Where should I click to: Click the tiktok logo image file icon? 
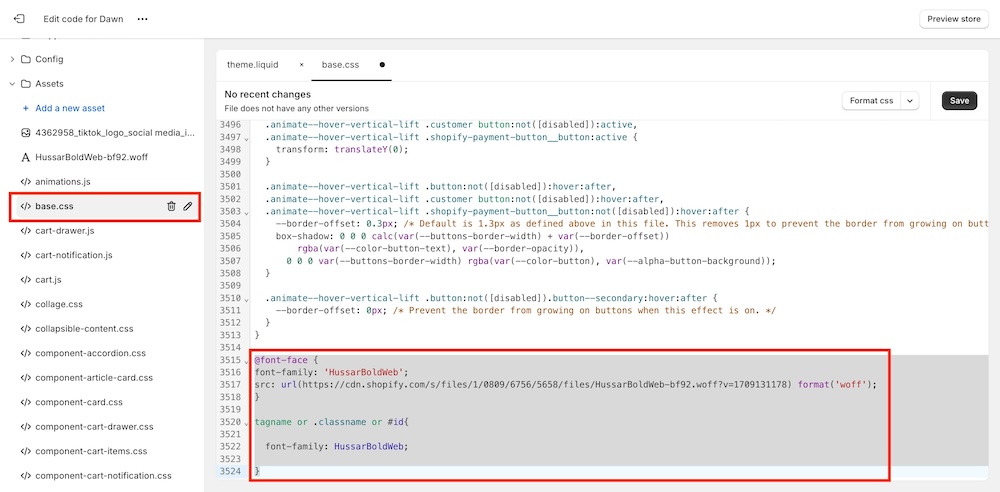click(x=26, y=133)
